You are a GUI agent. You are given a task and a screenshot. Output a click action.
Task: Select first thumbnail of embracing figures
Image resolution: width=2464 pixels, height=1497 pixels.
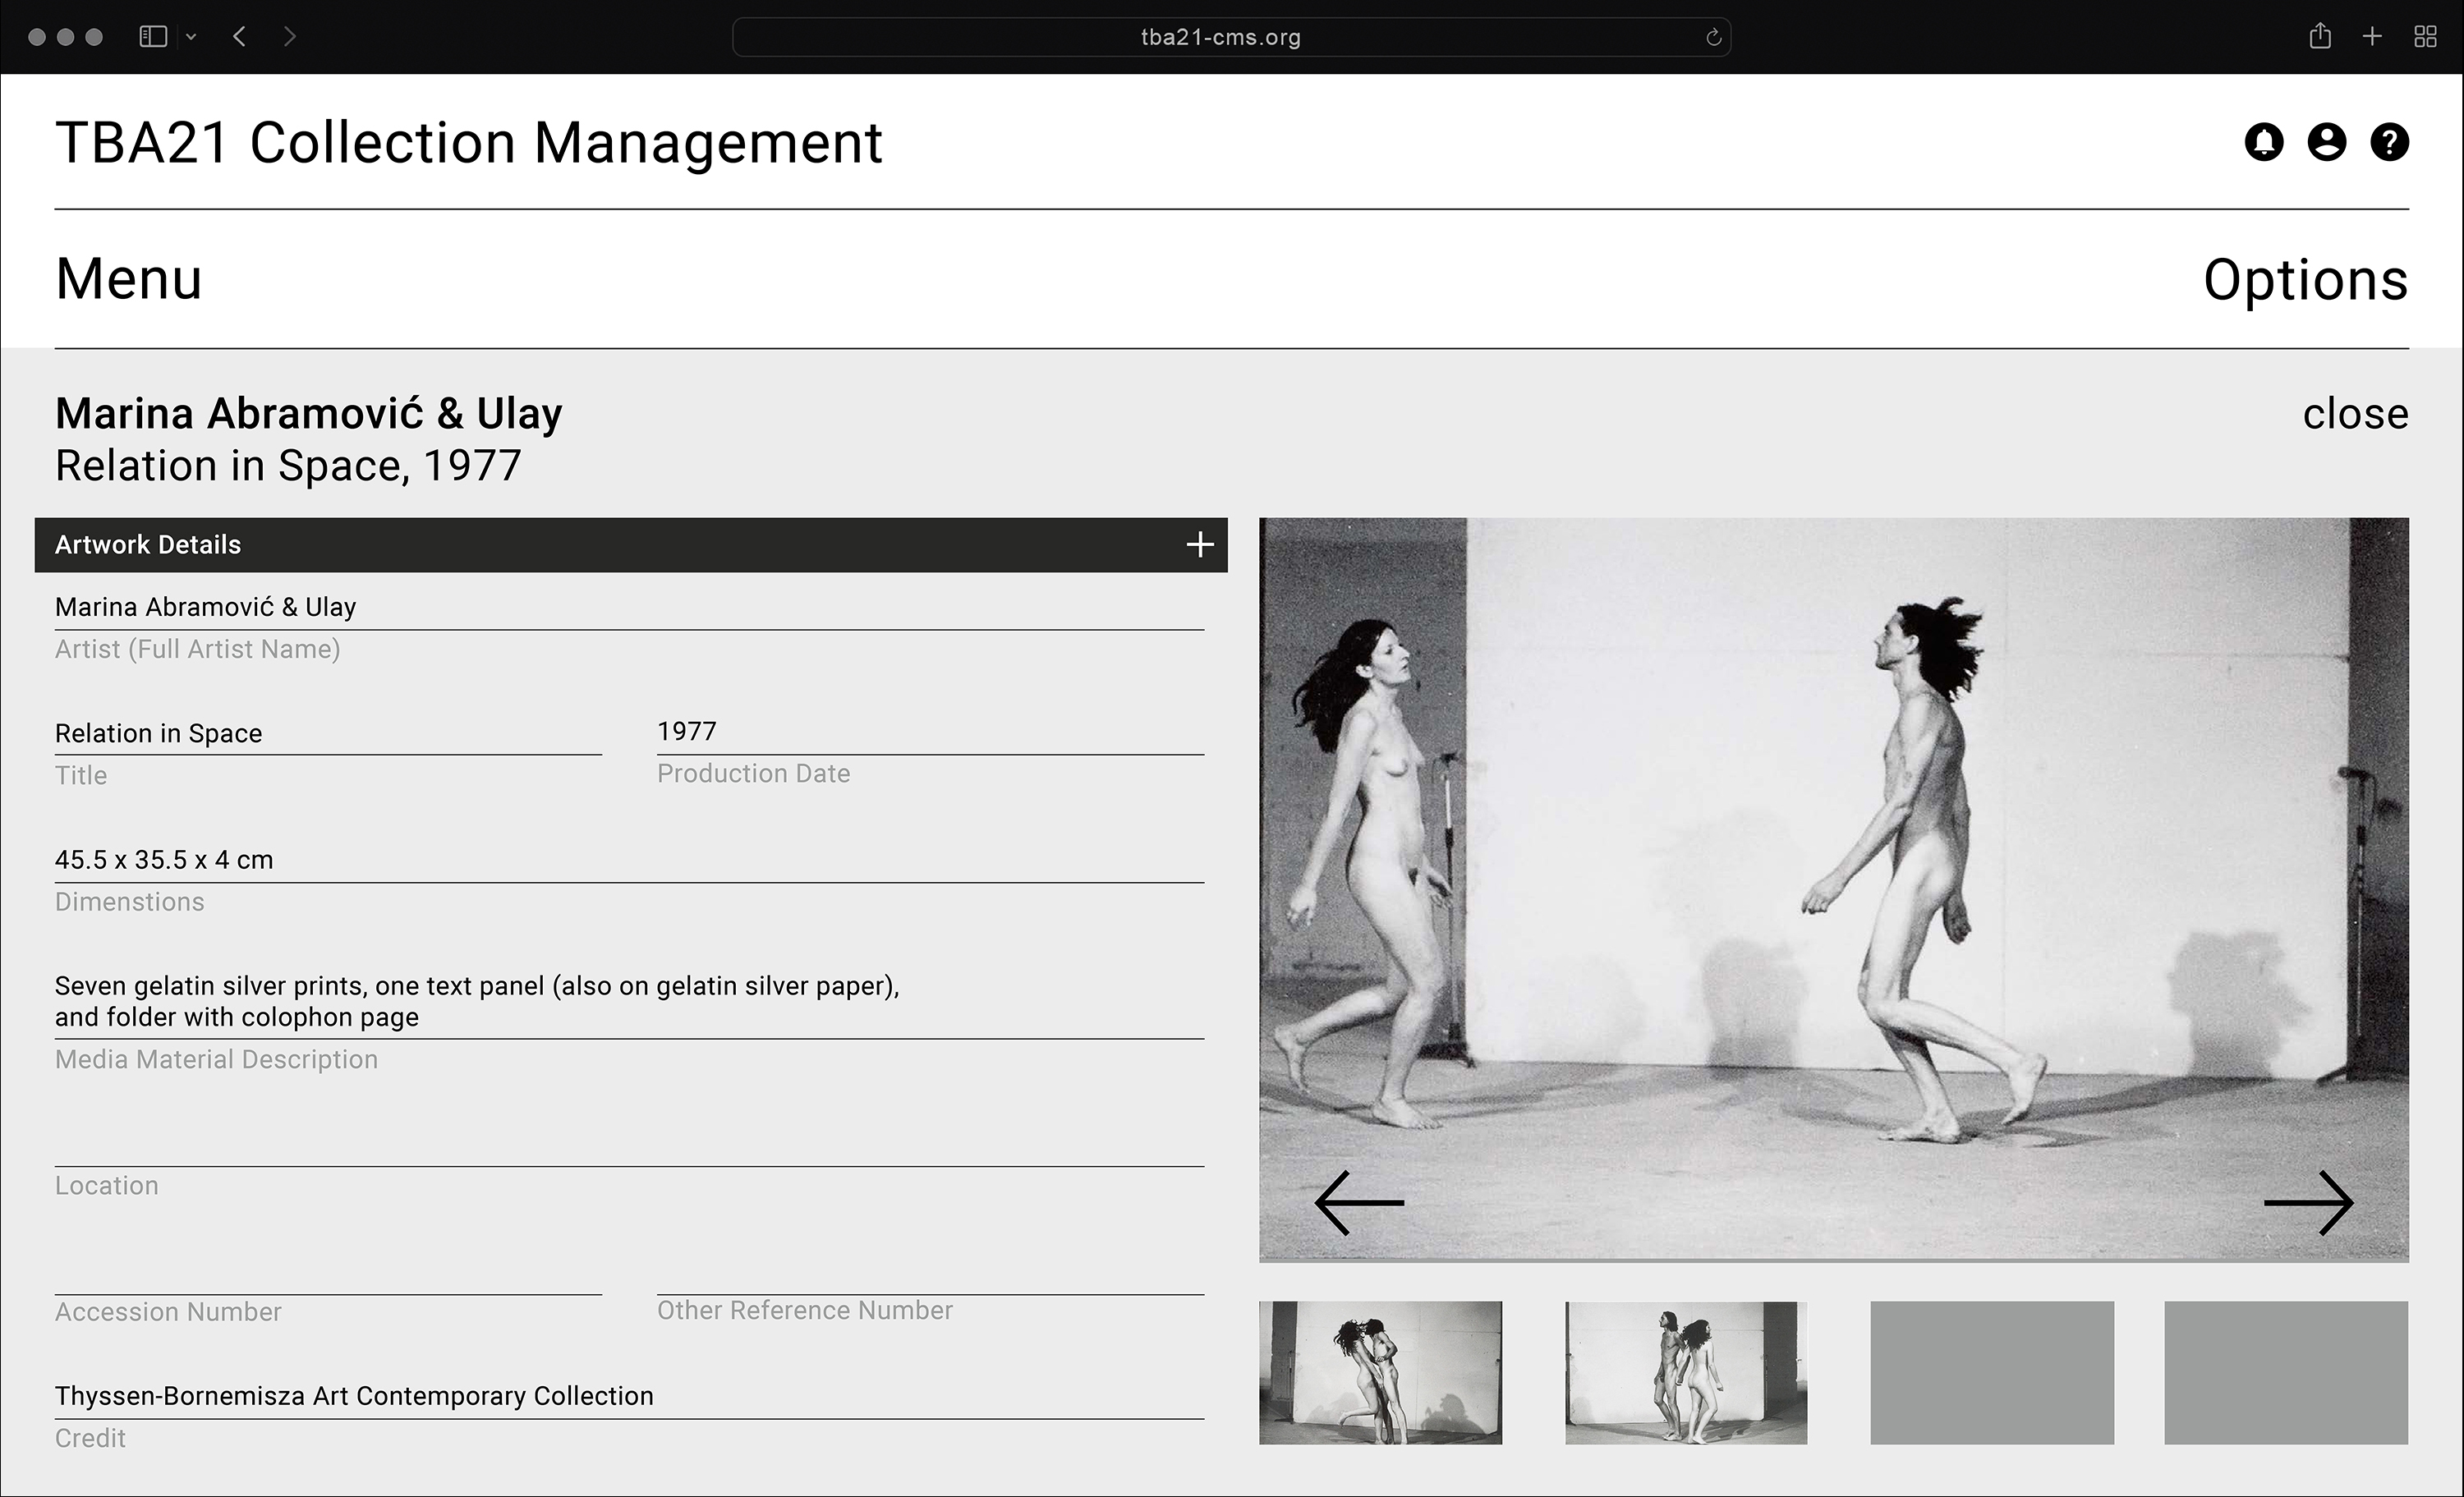1380,1373
